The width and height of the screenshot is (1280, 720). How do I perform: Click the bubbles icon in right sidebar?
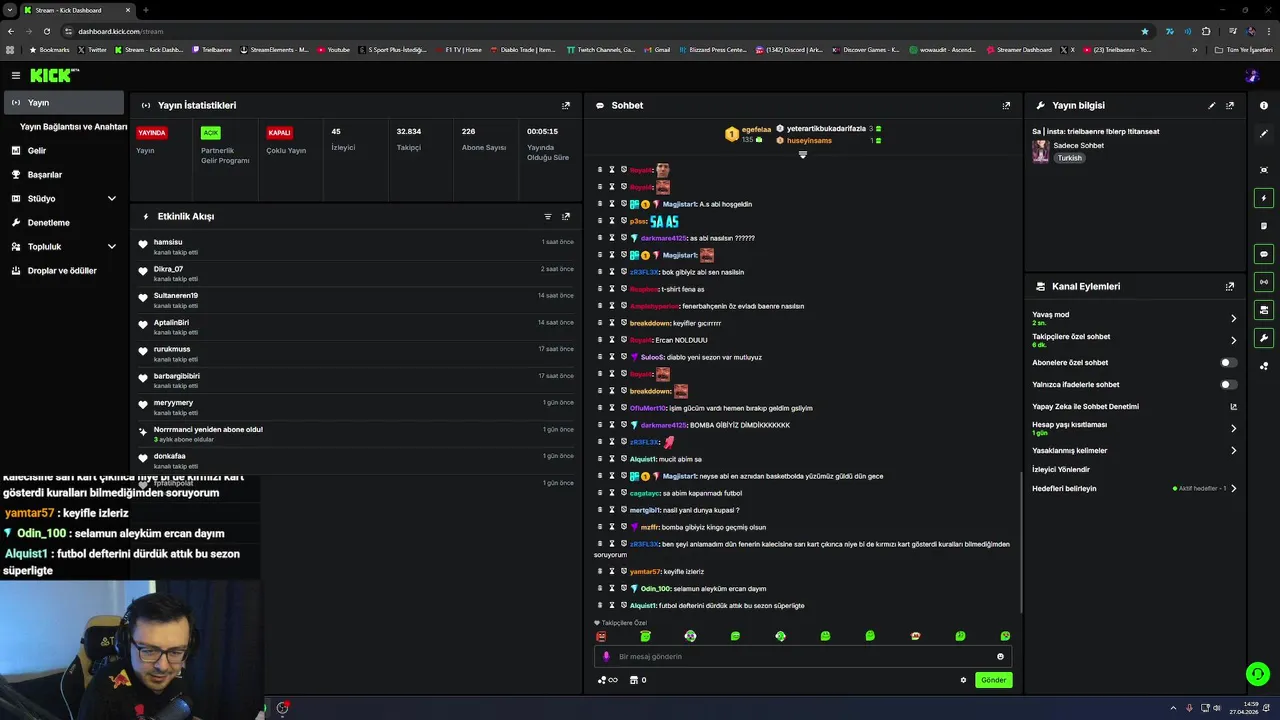pyautogui.click(x=1264, y=366)
